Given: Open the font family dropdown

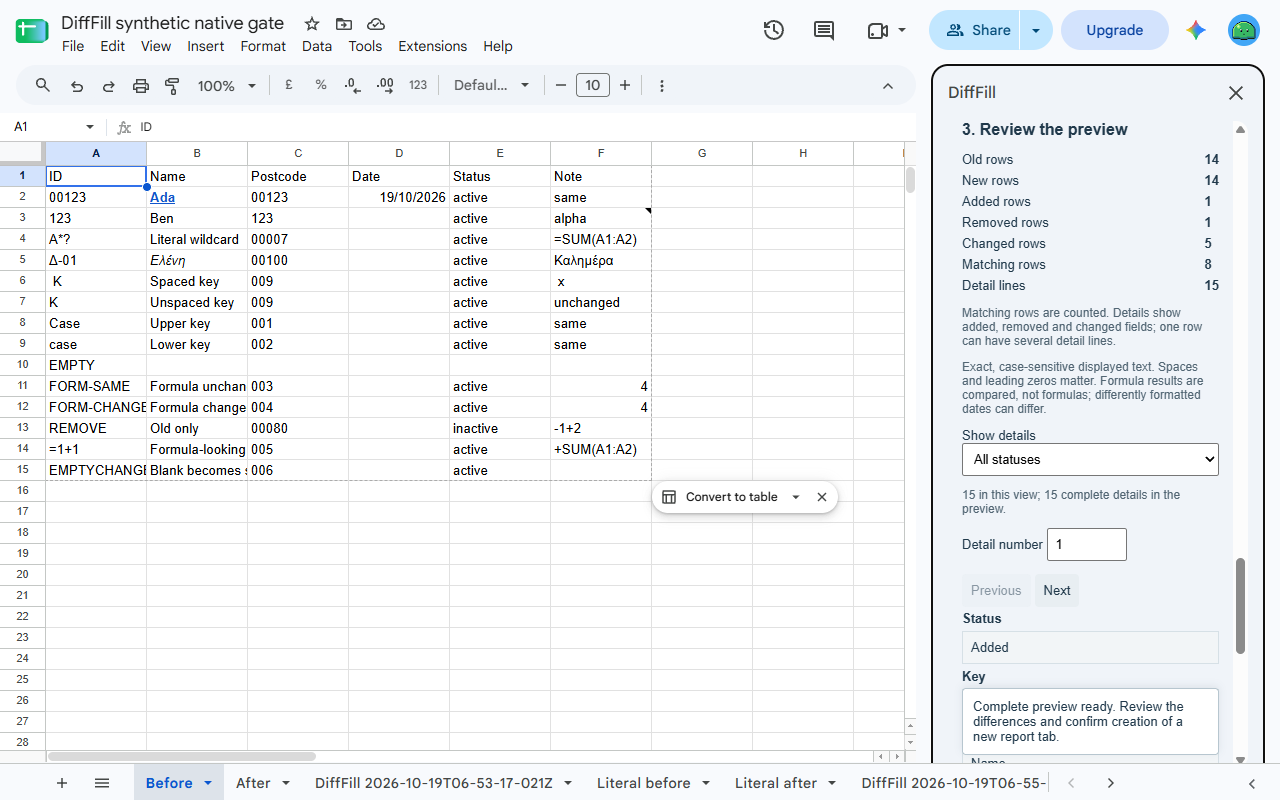Looking at the screenshot, I should (x=491, y=86).
